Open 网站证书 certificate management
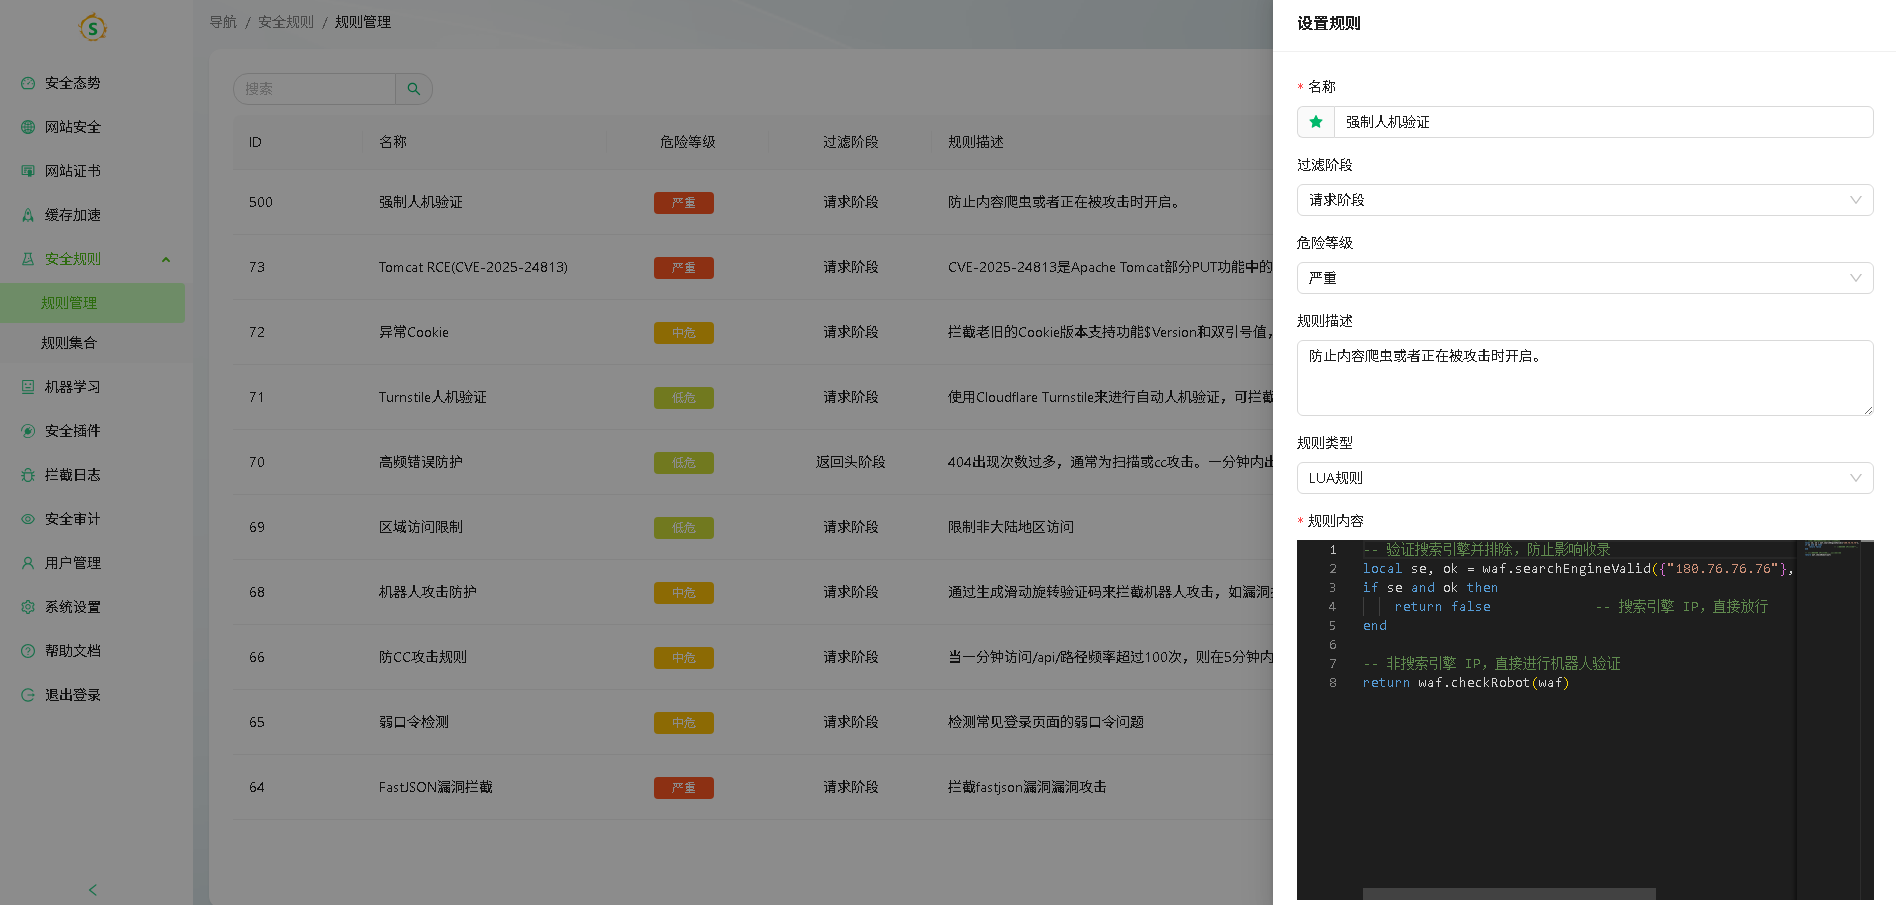1896x905 pixels. click(x=27, y=171)
